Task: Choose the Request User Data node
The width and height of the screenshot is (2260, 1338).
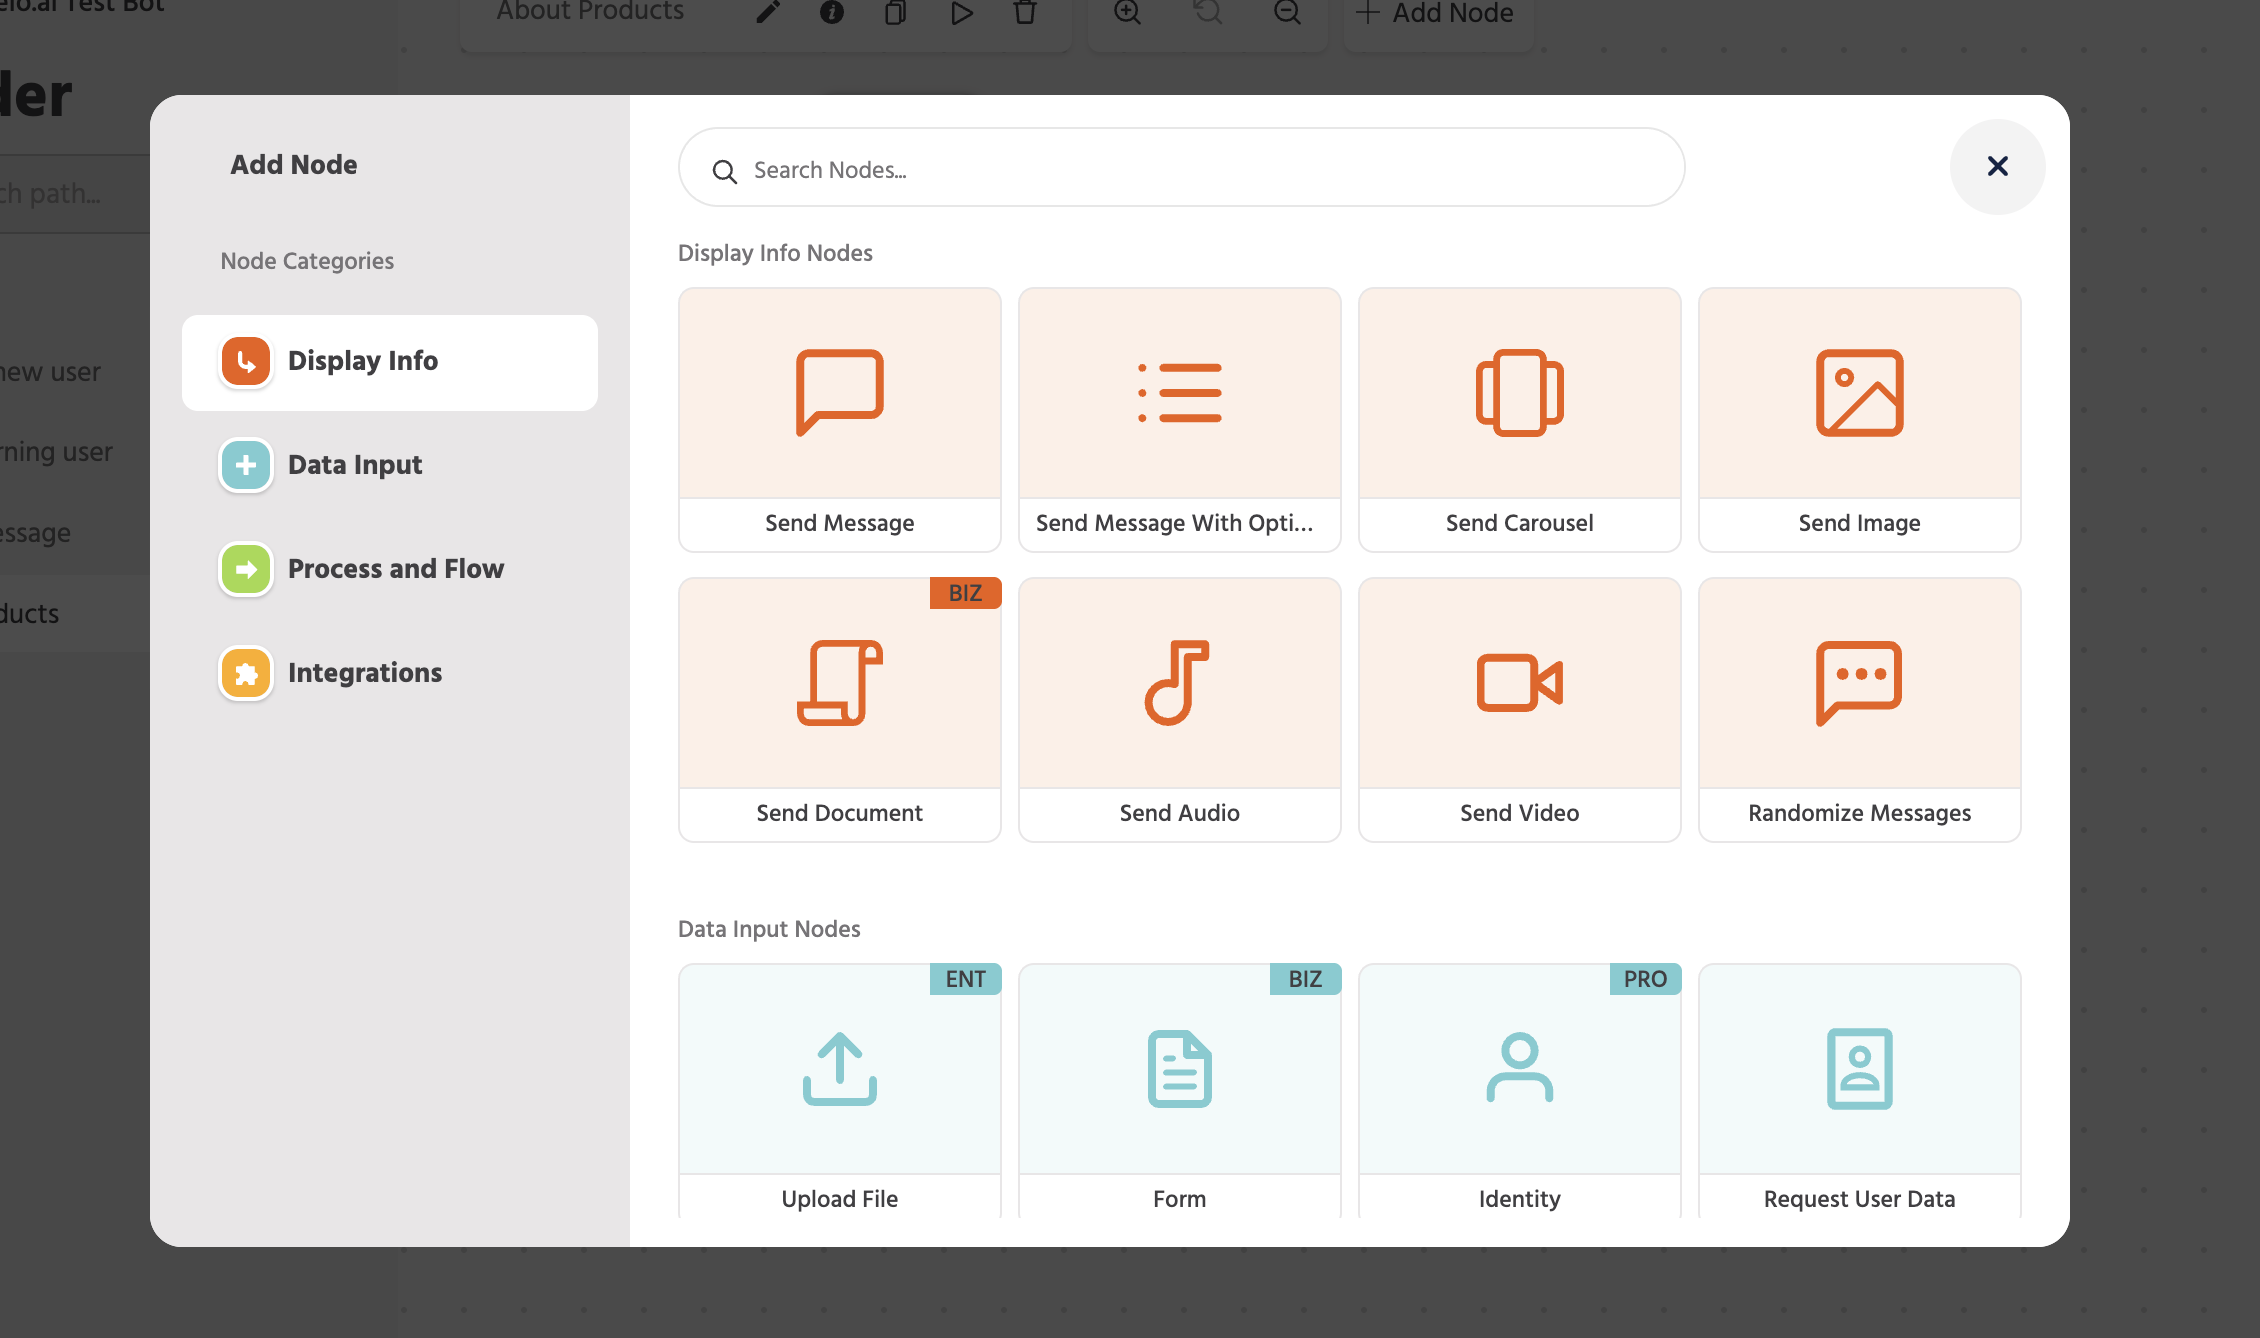Action: coord(1859,1091)
